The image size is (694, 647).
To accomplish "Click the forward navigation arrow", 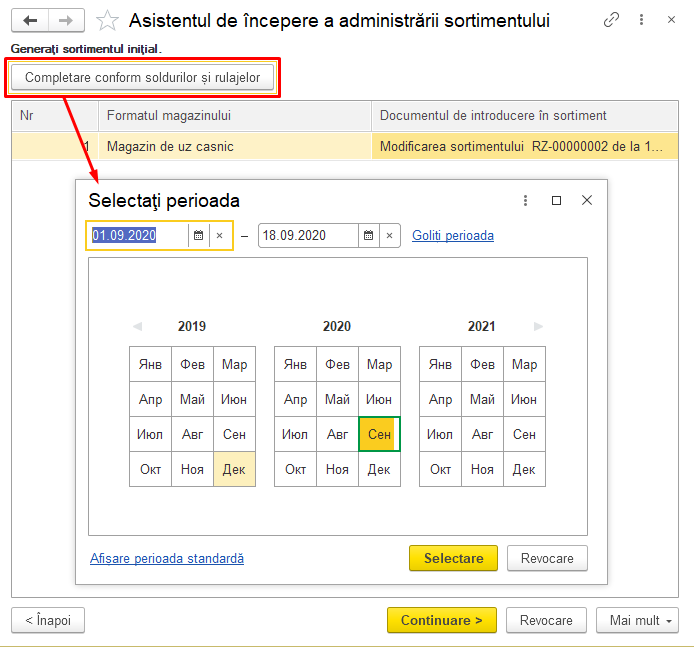I will pos(66,21).
